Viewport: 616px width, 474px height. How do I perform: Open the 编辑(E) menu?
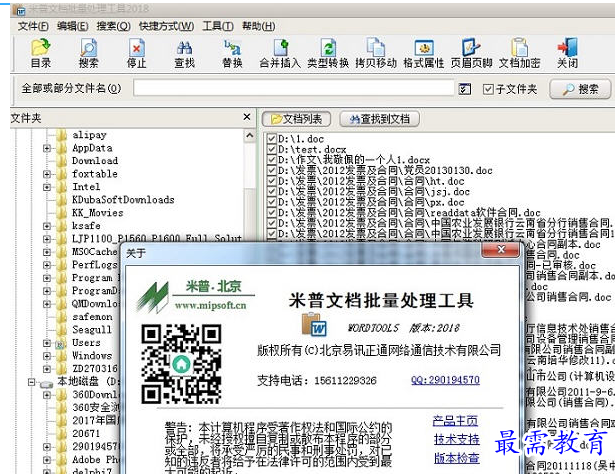(72, 26)
